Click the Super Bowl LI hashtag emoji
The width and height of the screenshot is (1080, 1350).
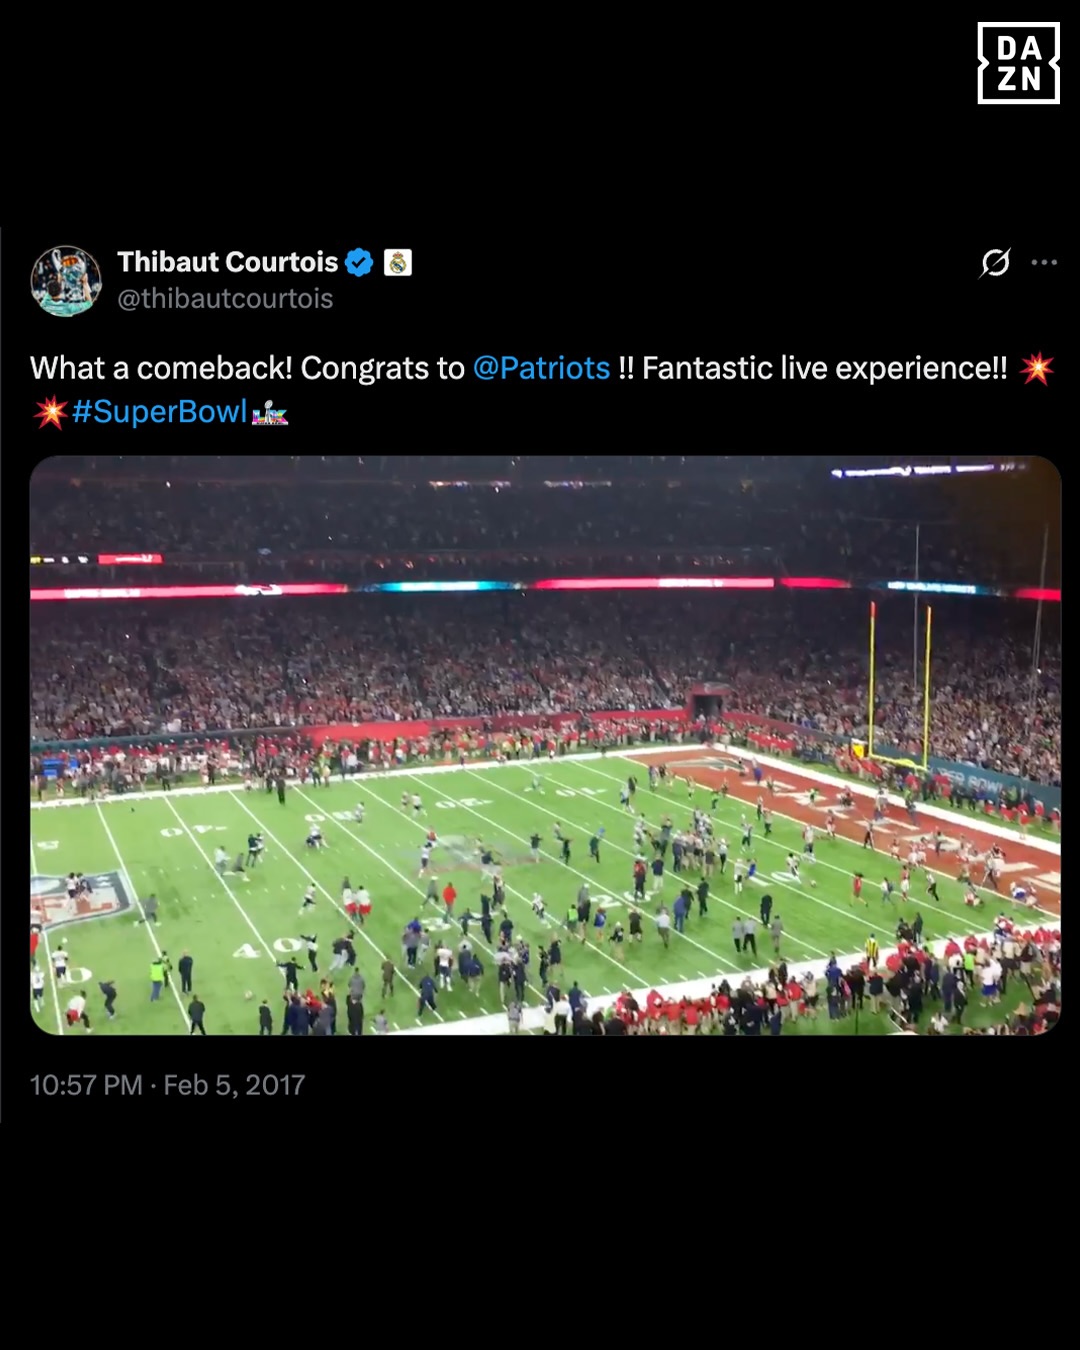pos(270,413)
